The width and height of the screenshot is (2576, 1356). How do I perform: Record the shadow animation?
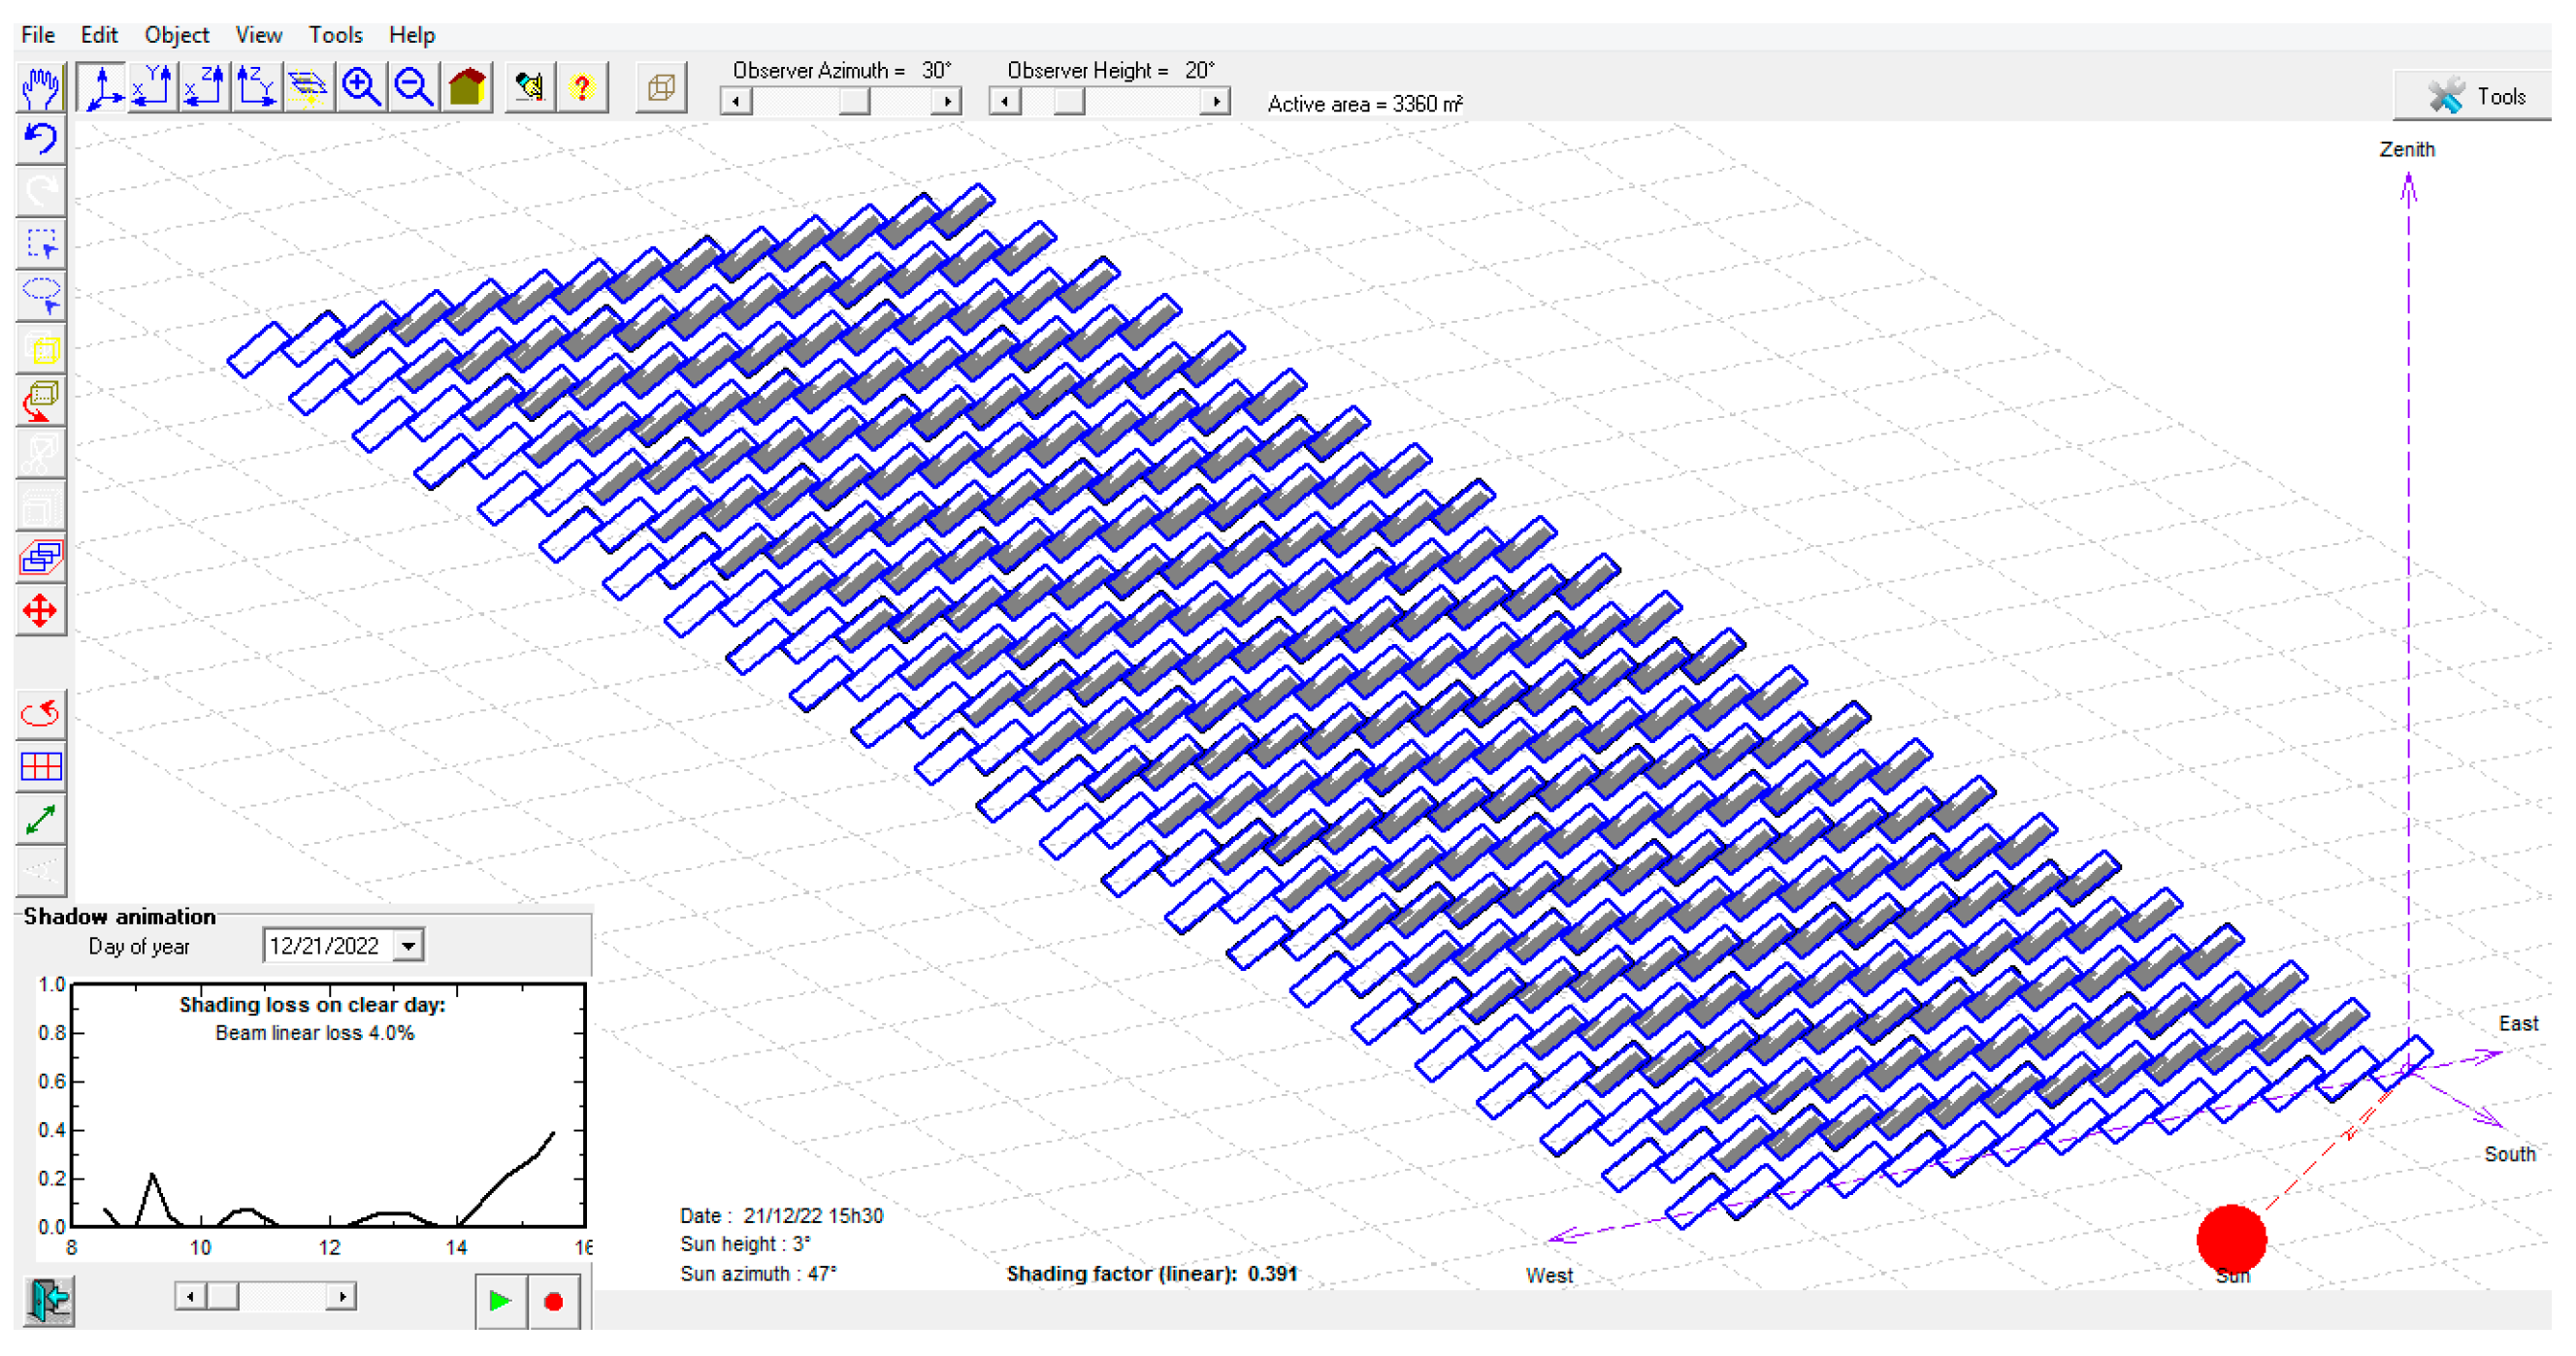(x=554, y=1301)
